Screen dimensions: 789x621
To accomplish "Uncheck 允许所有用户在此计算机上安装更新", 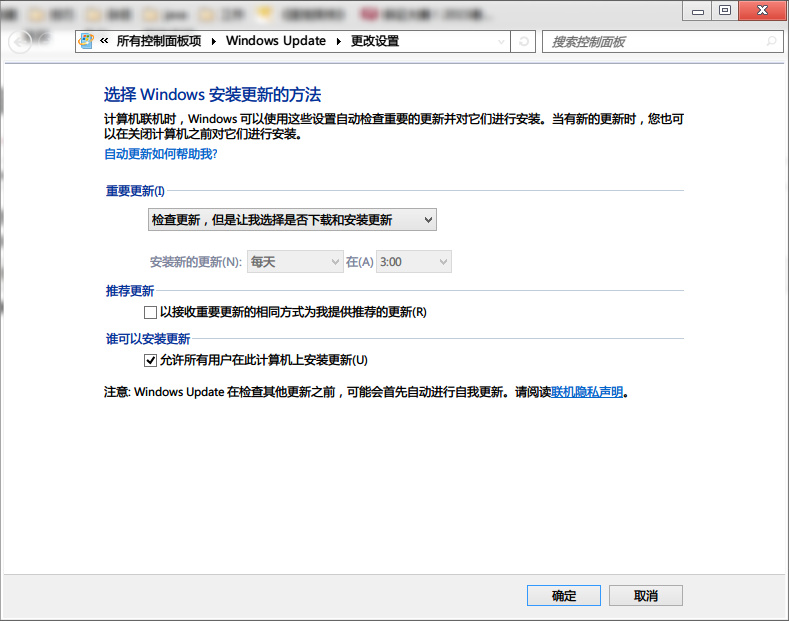I will click(150, 360).
